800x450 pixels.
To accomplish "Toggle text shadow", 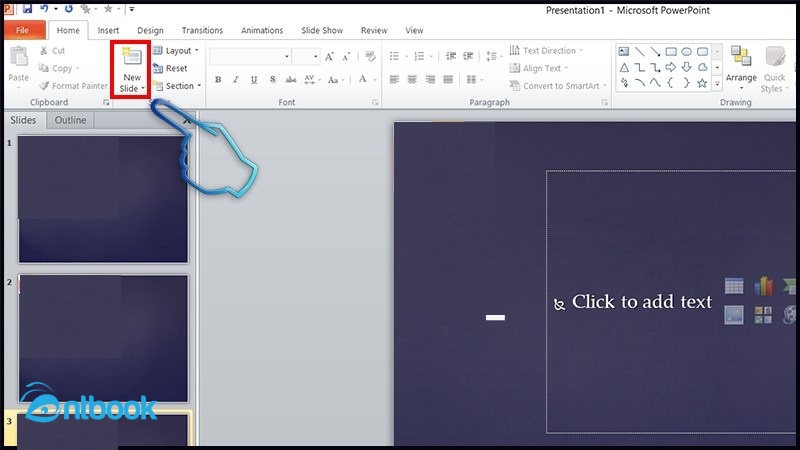I will click(x=272, y=80).
